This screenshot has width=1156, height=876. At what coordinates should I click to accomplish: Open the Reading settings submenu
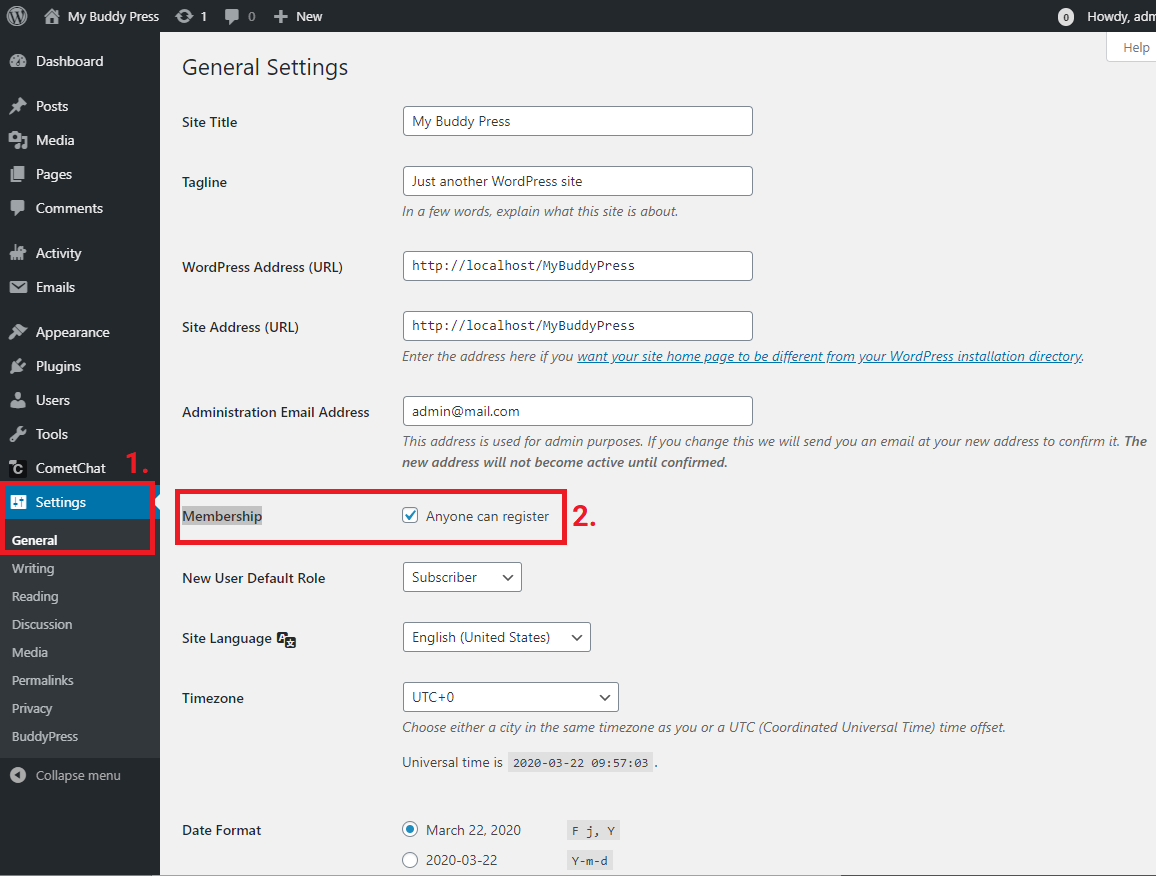pyautogui.click(x=35, y=597)
